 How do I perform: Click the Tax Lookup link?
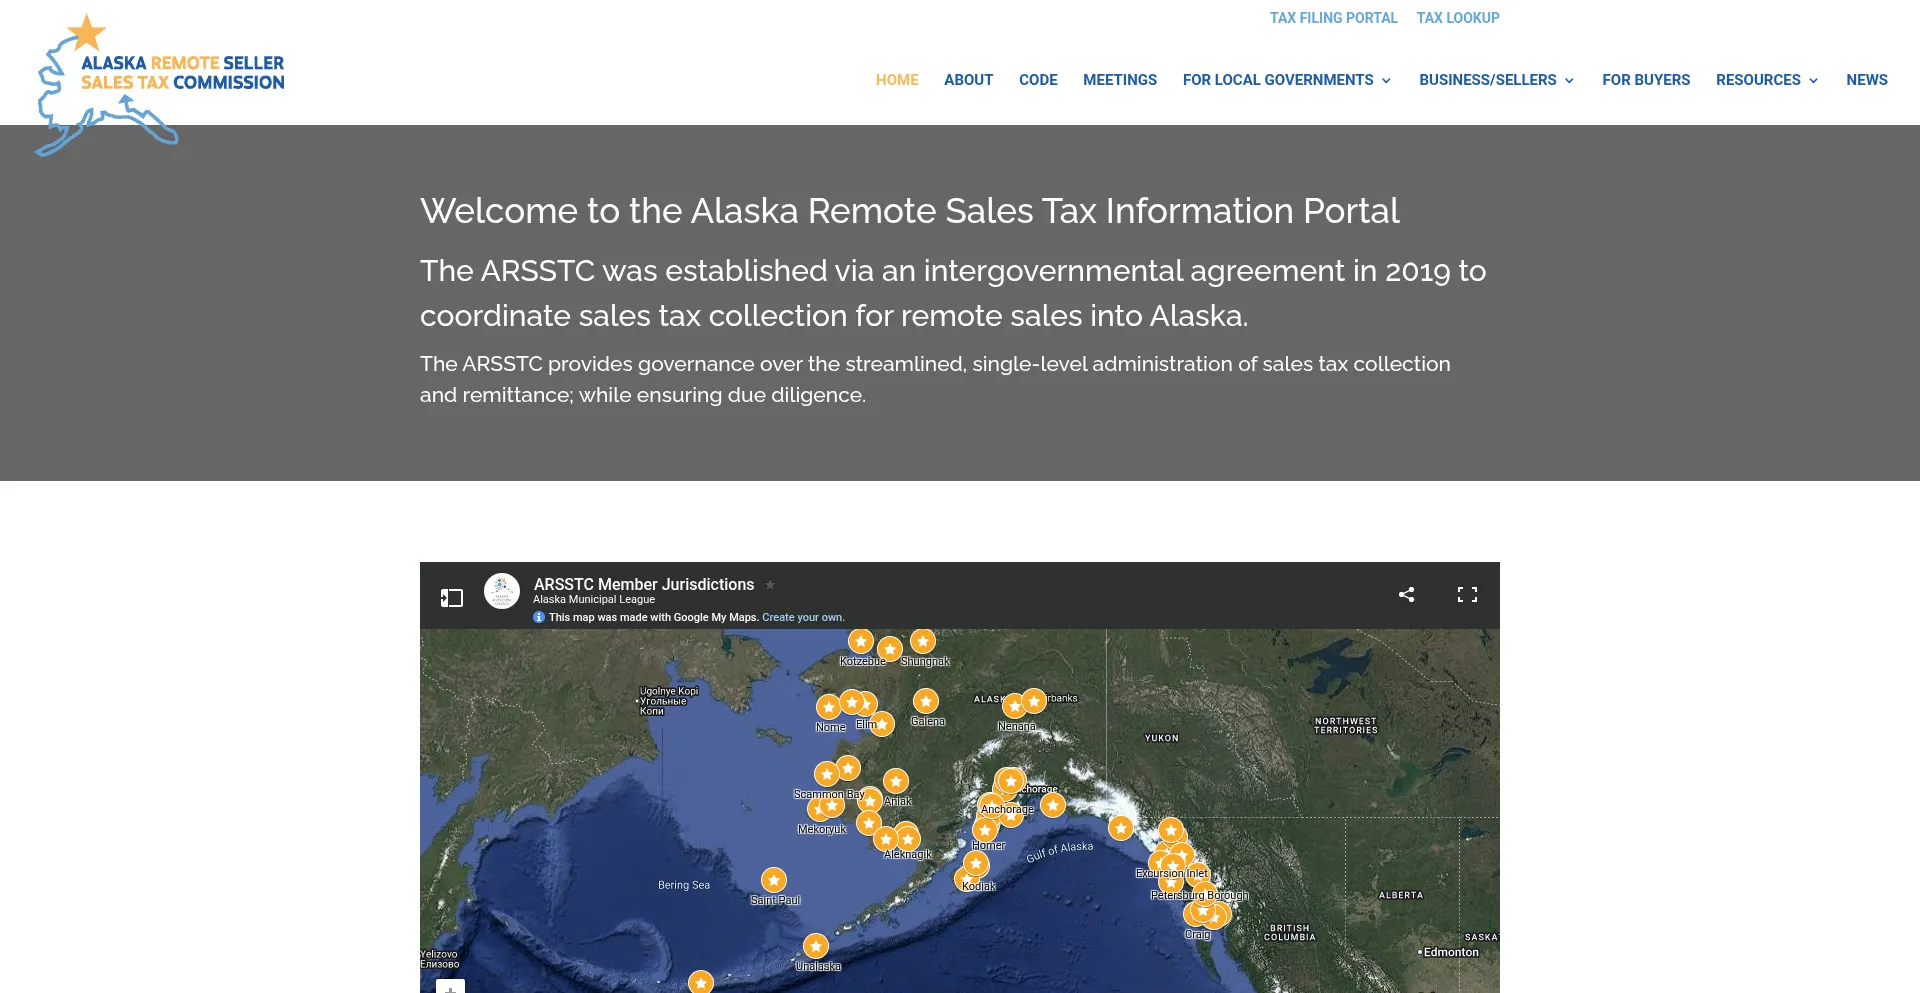[1457, 18]
